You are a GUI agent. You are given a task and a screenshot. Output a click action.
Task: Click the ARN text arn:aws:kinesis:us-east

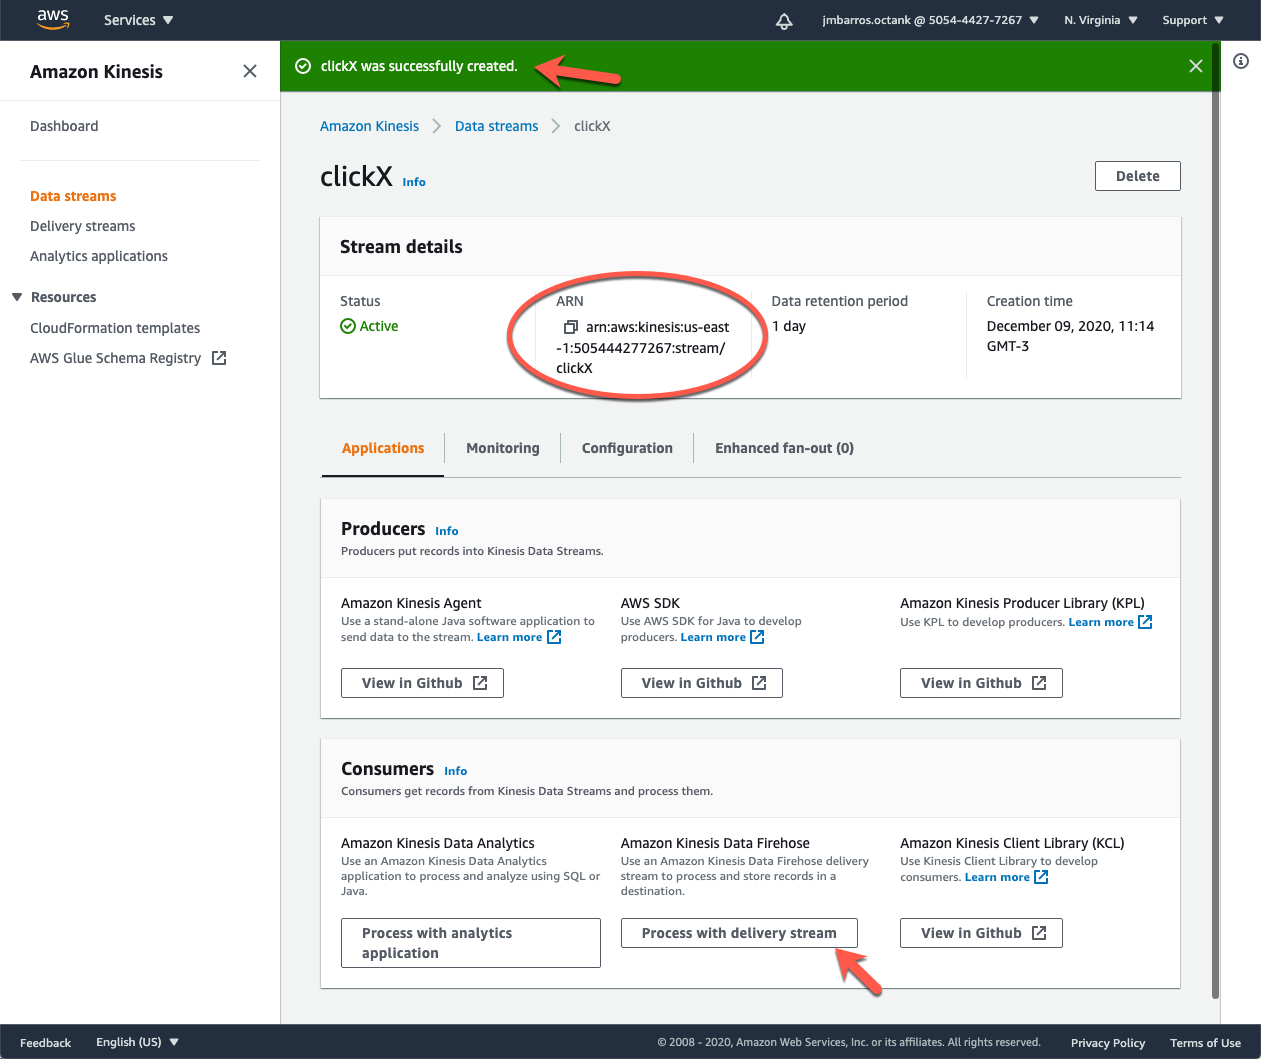click(657, 327)
